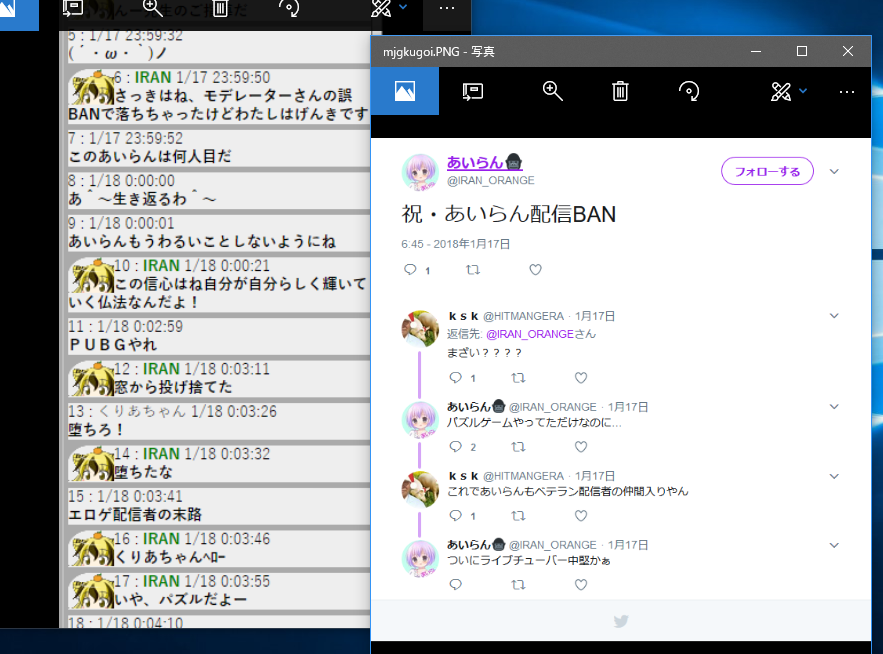Open the three-dot more options menu

(x=847, y=91)
